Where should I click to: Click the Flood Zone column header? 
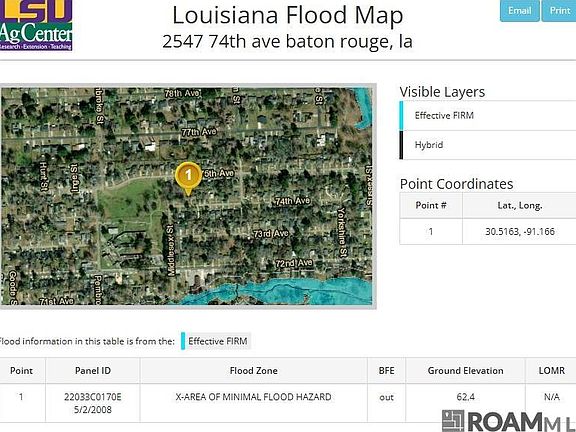tap(253, 371)
